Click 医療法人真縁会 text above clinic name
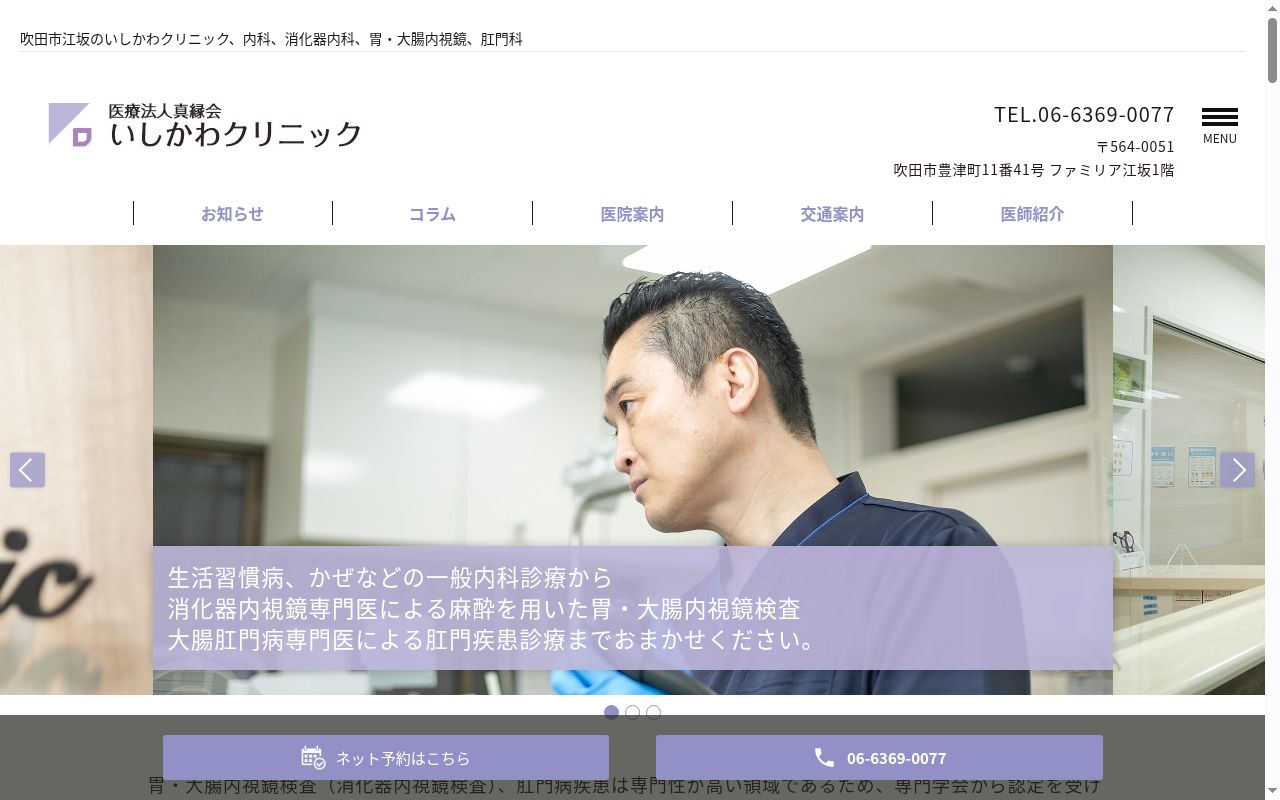The height and width of the screenshot is (800, 1280). point(165,111)
